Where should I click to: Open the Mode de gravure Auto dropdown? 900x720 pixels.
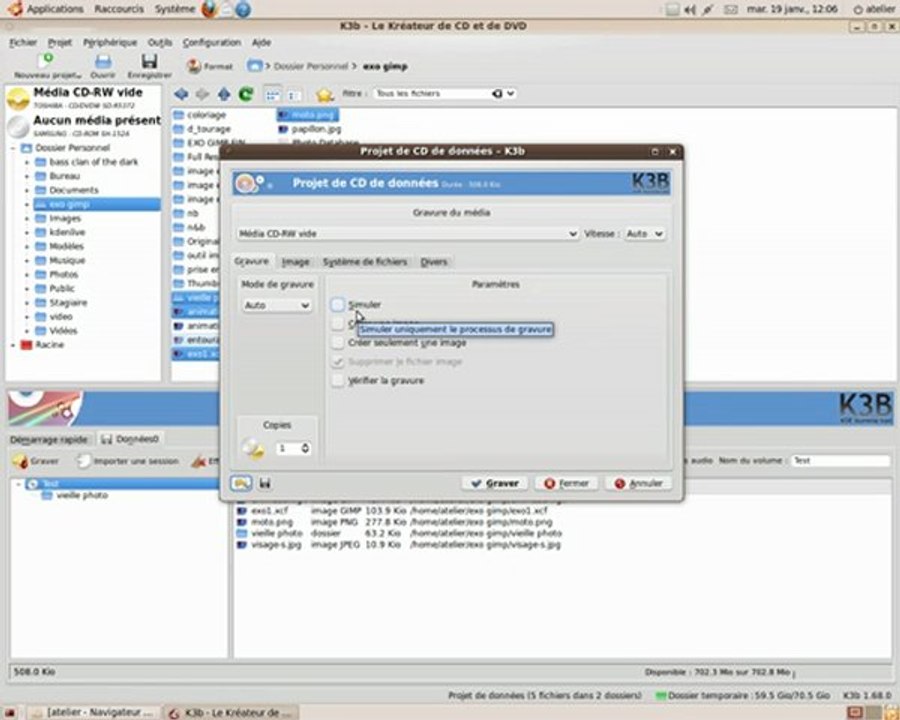click(277, 305)
